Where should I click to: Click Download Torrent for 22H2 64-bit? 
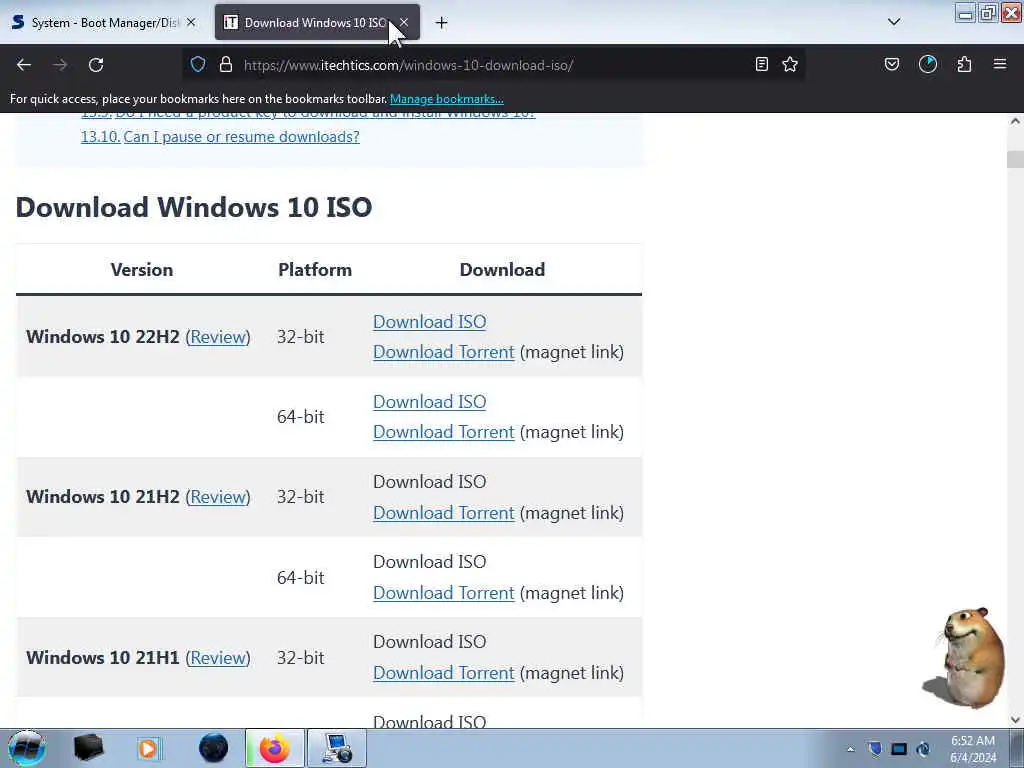click(443, 432)
